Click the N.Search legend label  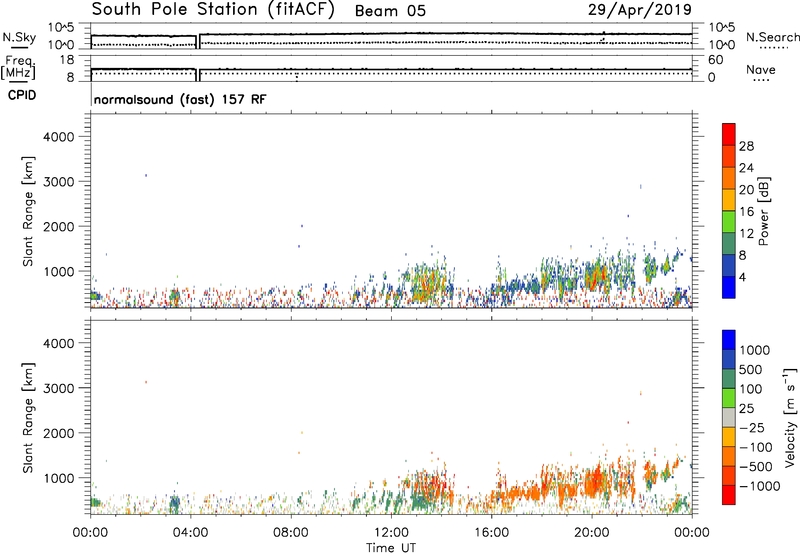pyautogui.click(x=773, y=37)
